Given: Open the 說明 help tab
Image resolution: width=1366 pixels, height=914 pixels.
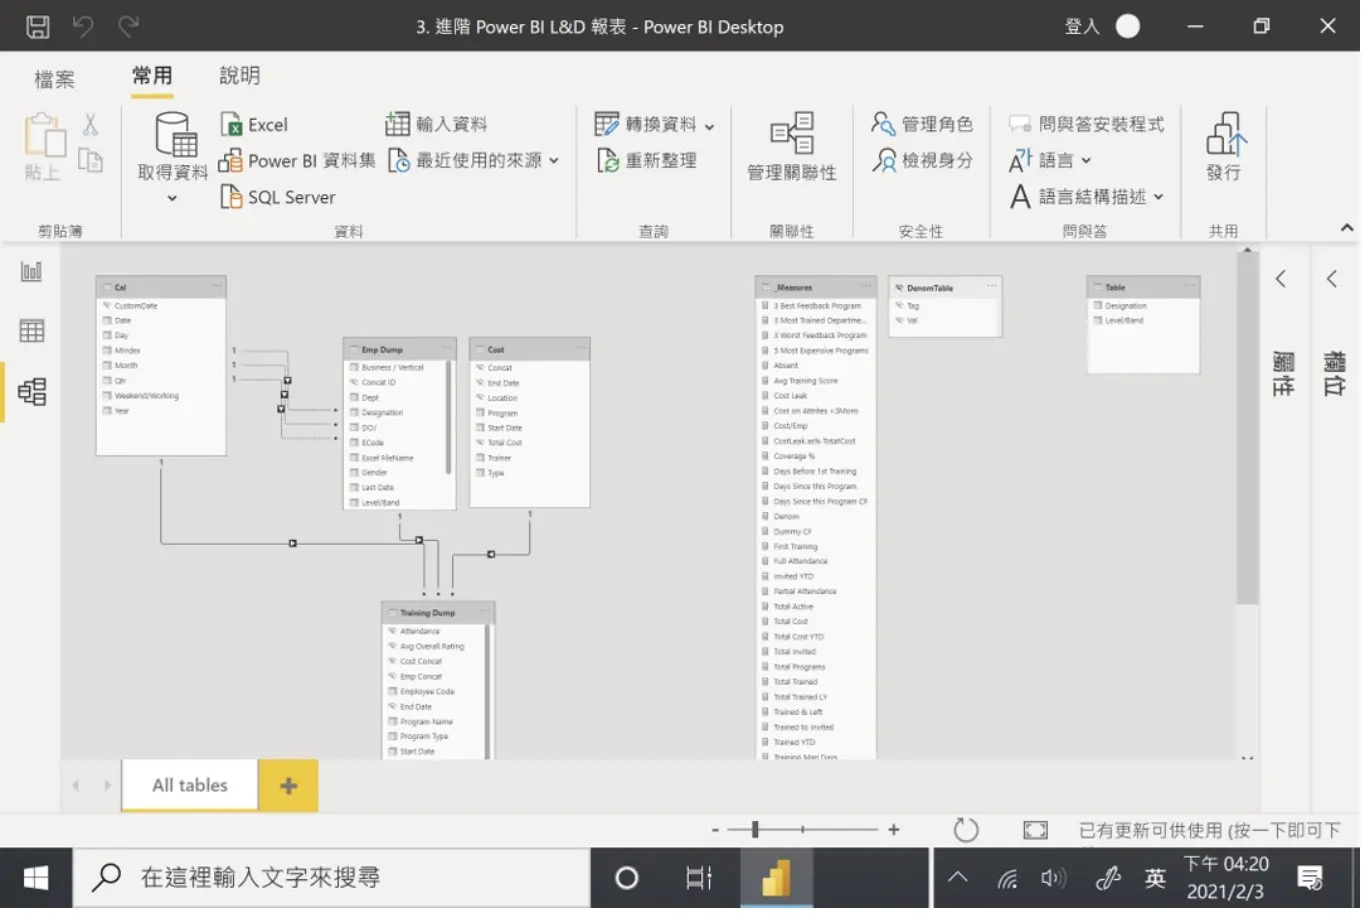Looking at the screenshot, I should [239, 76].
